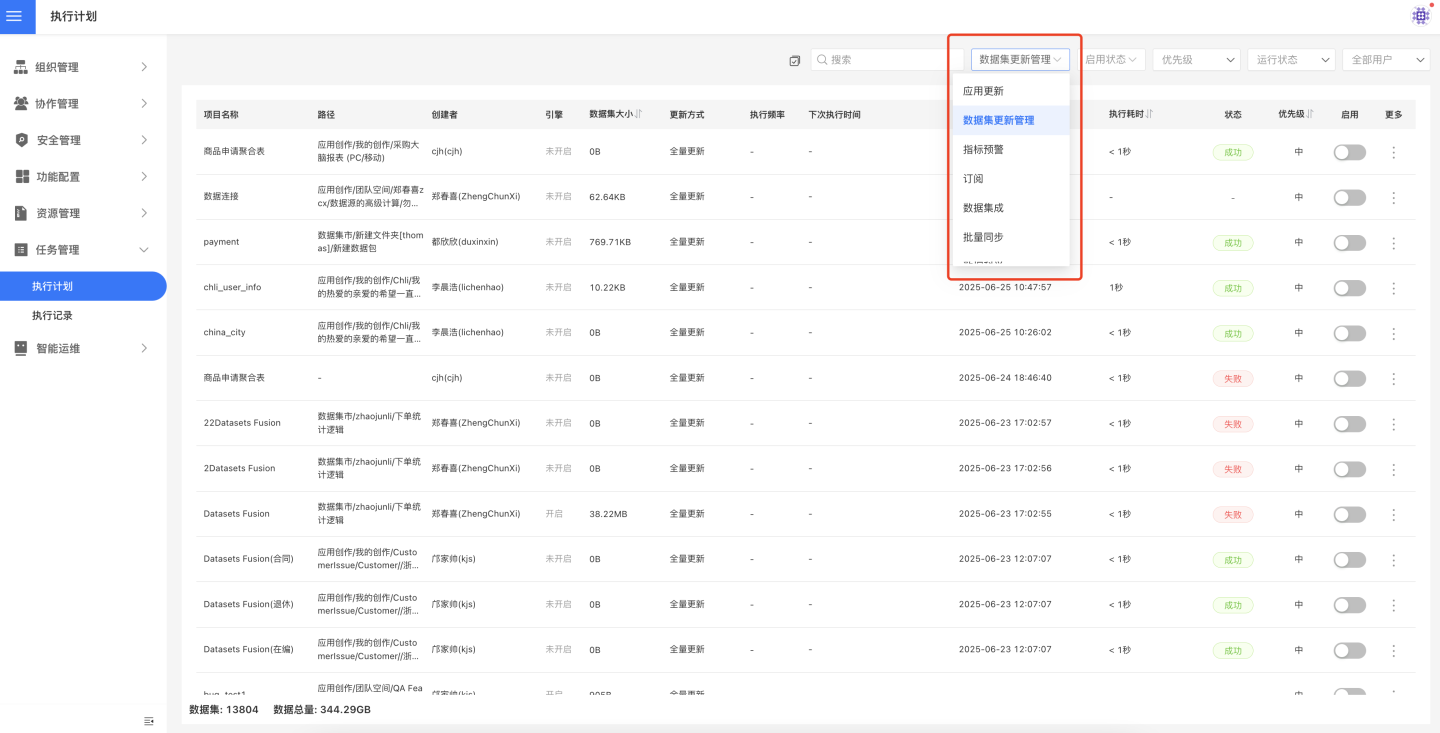1440x733 pixels.
Task: Sort by dataset size column icon
Action: click(638, 114)
